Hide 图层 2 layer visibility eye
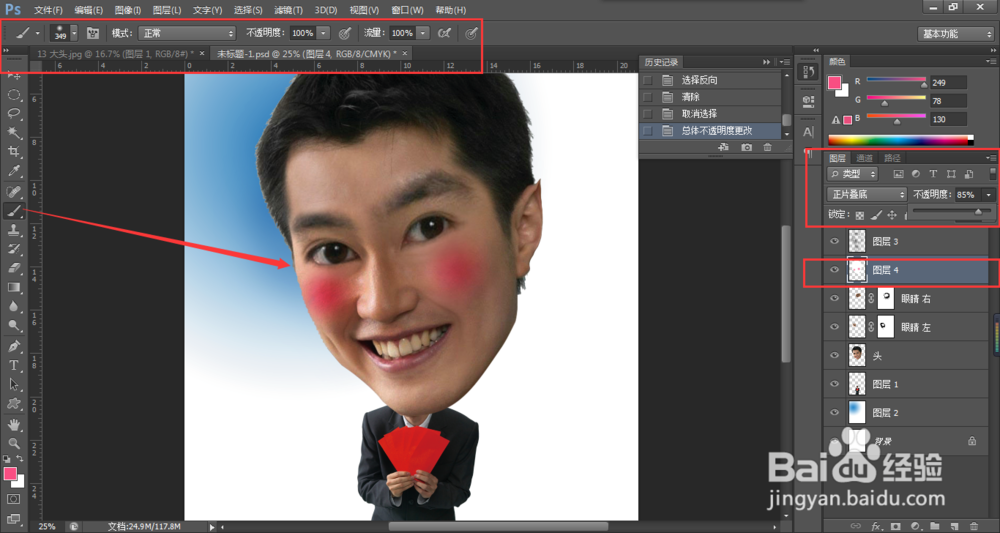 coord(835,412)
